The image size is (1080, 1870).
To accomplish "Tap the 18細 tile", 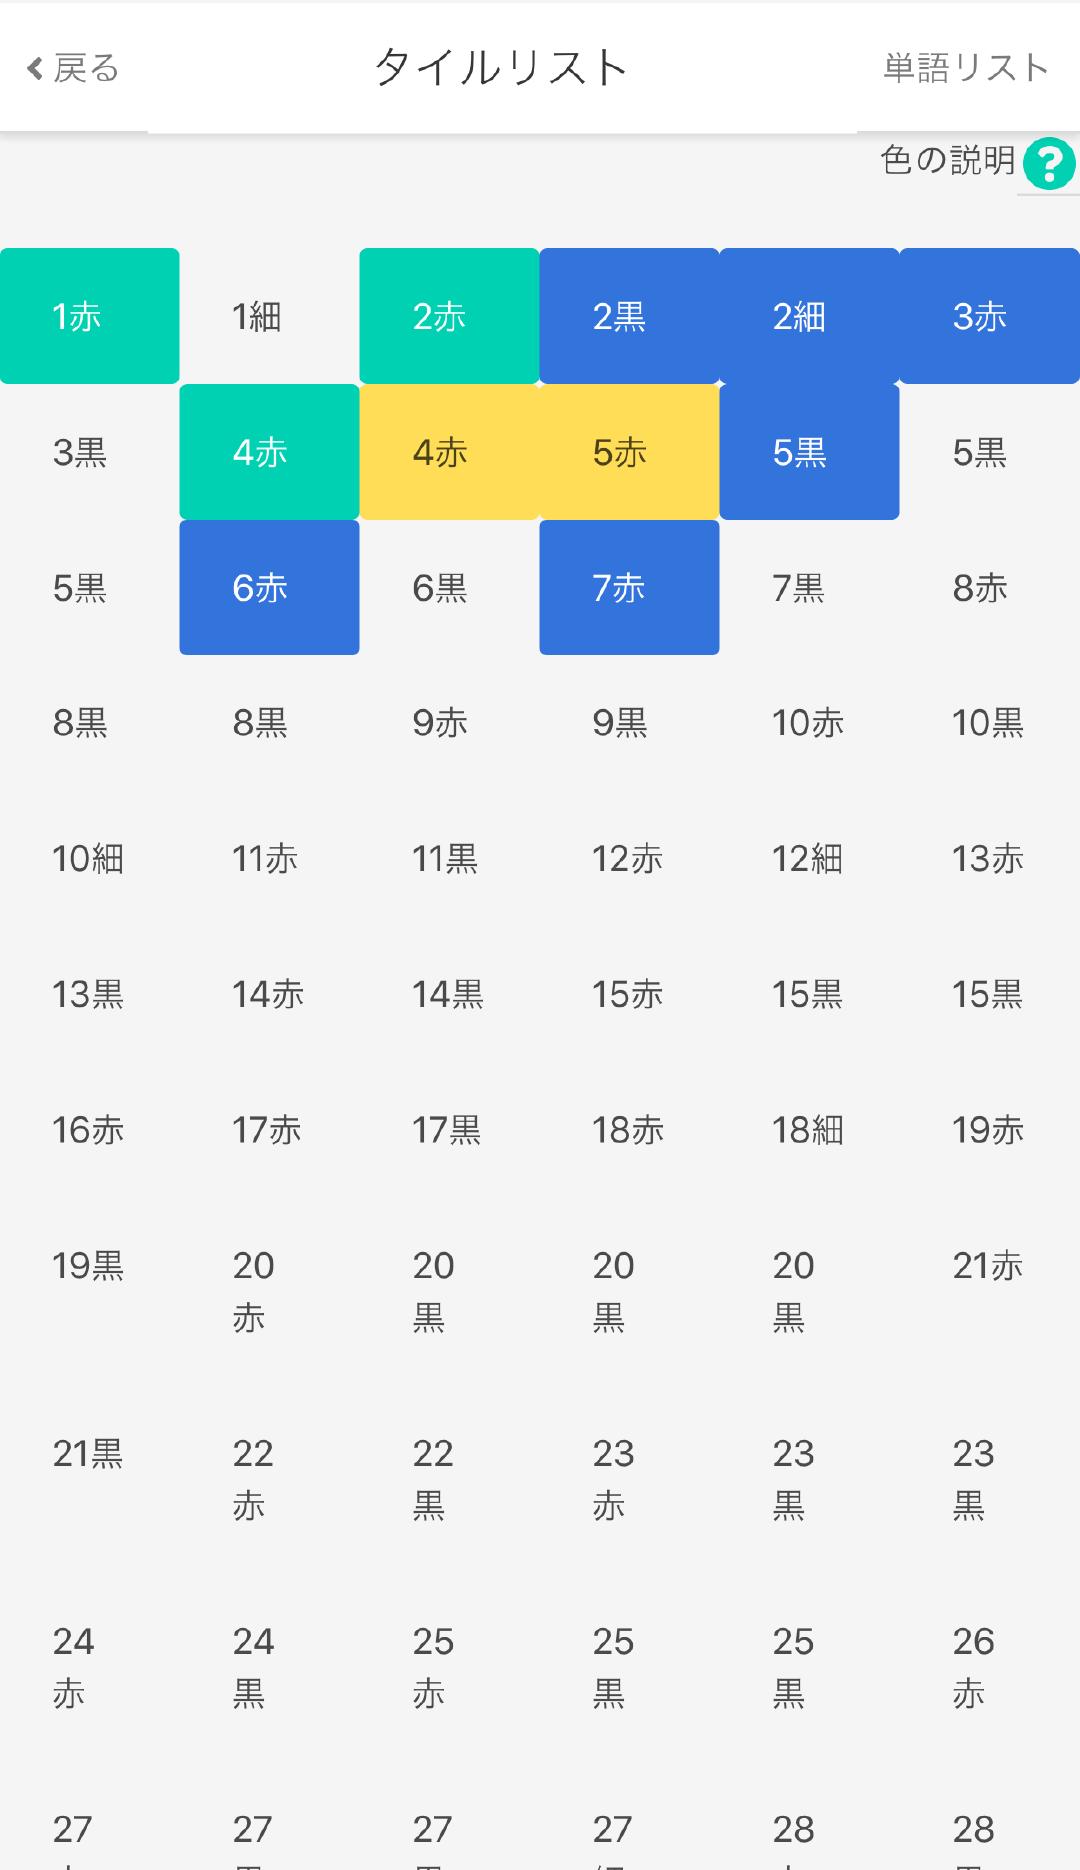I will (809, 1130).
